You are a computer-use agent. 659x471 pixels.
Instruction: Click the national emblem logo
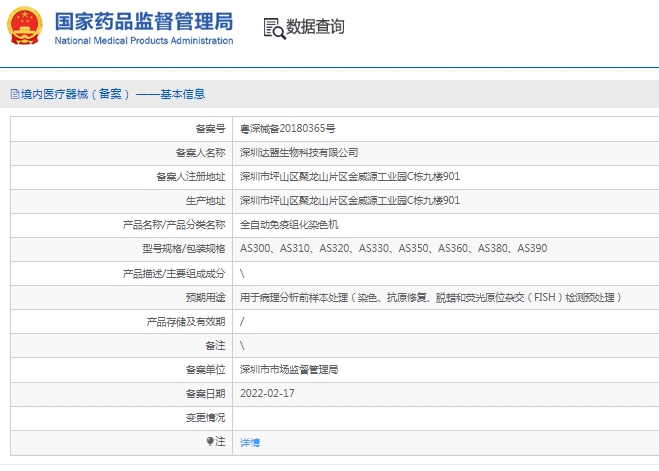(x=25, y=26)
